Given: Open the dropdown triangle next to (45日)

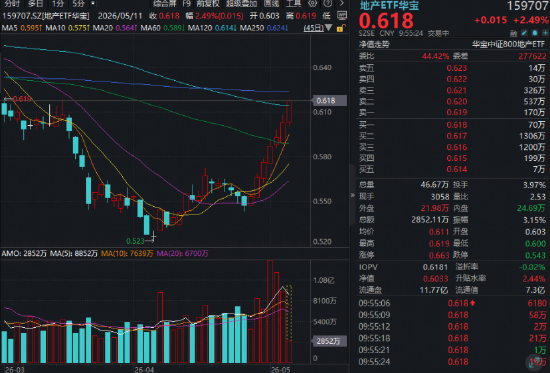Looking at the screenshot, I should 328,27.
